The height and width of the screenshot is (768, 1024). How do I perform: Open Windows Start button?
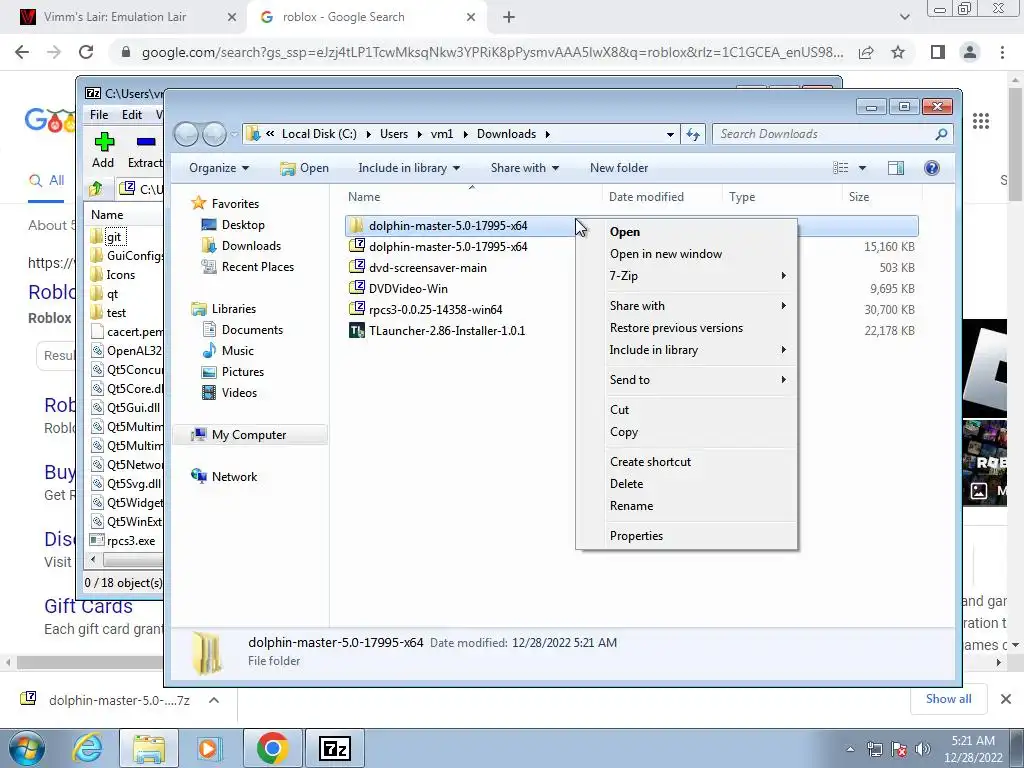27,748
